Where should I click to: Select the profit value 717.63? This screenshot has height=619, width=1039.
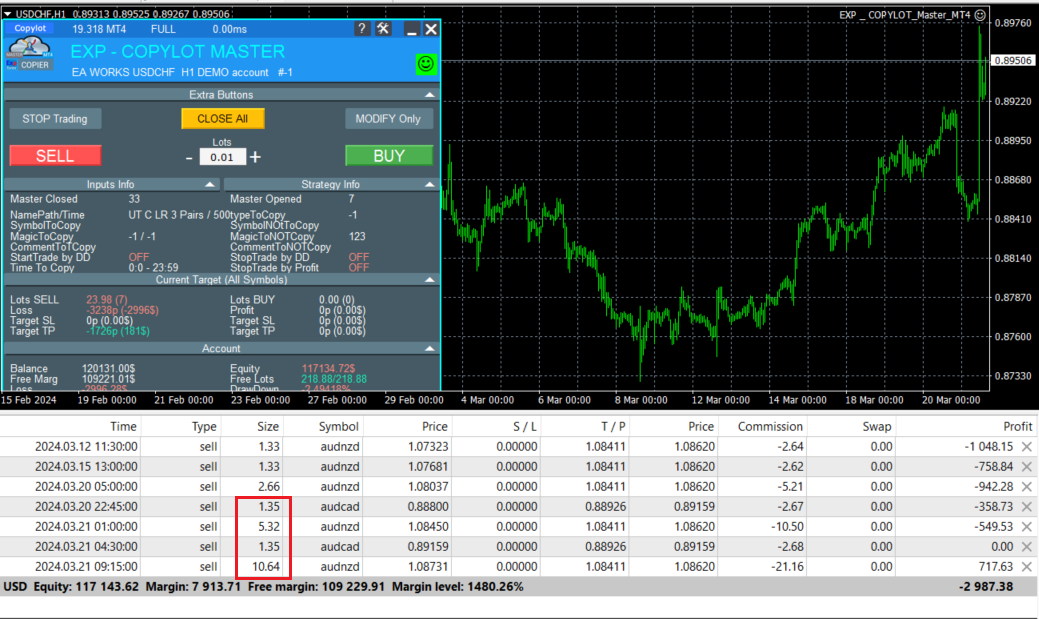pyautogui.click(x=995, y=567)
